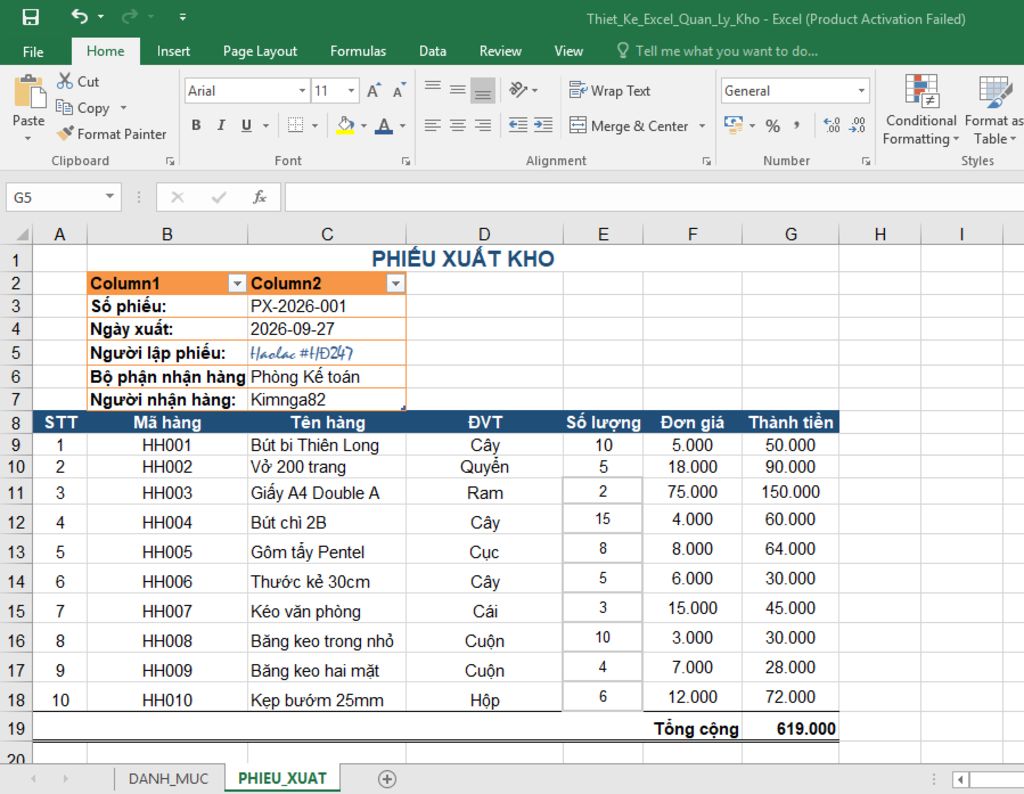Viewport: 1024px width, 794px height.
Task: Align text to the right
Action: point(483,125)
